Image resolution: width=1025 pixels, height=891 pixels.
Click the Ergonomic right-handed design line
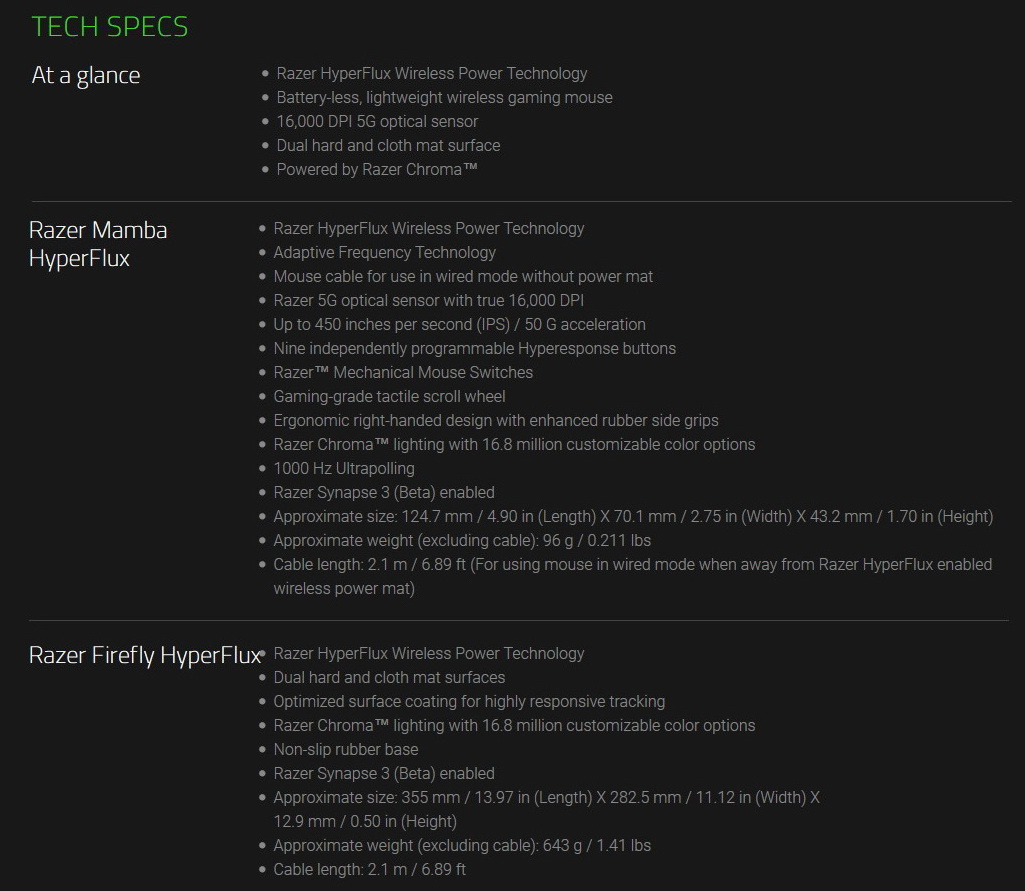pyautogui.click(x=496, y=421)
